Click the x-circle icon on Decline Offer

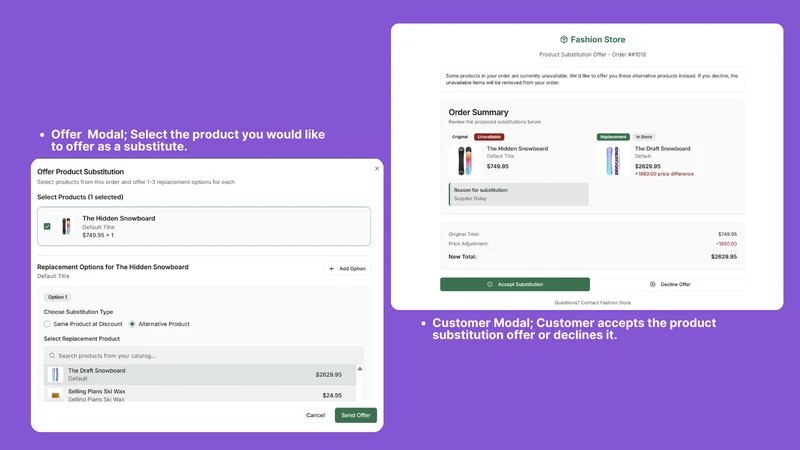pos(652,284)
